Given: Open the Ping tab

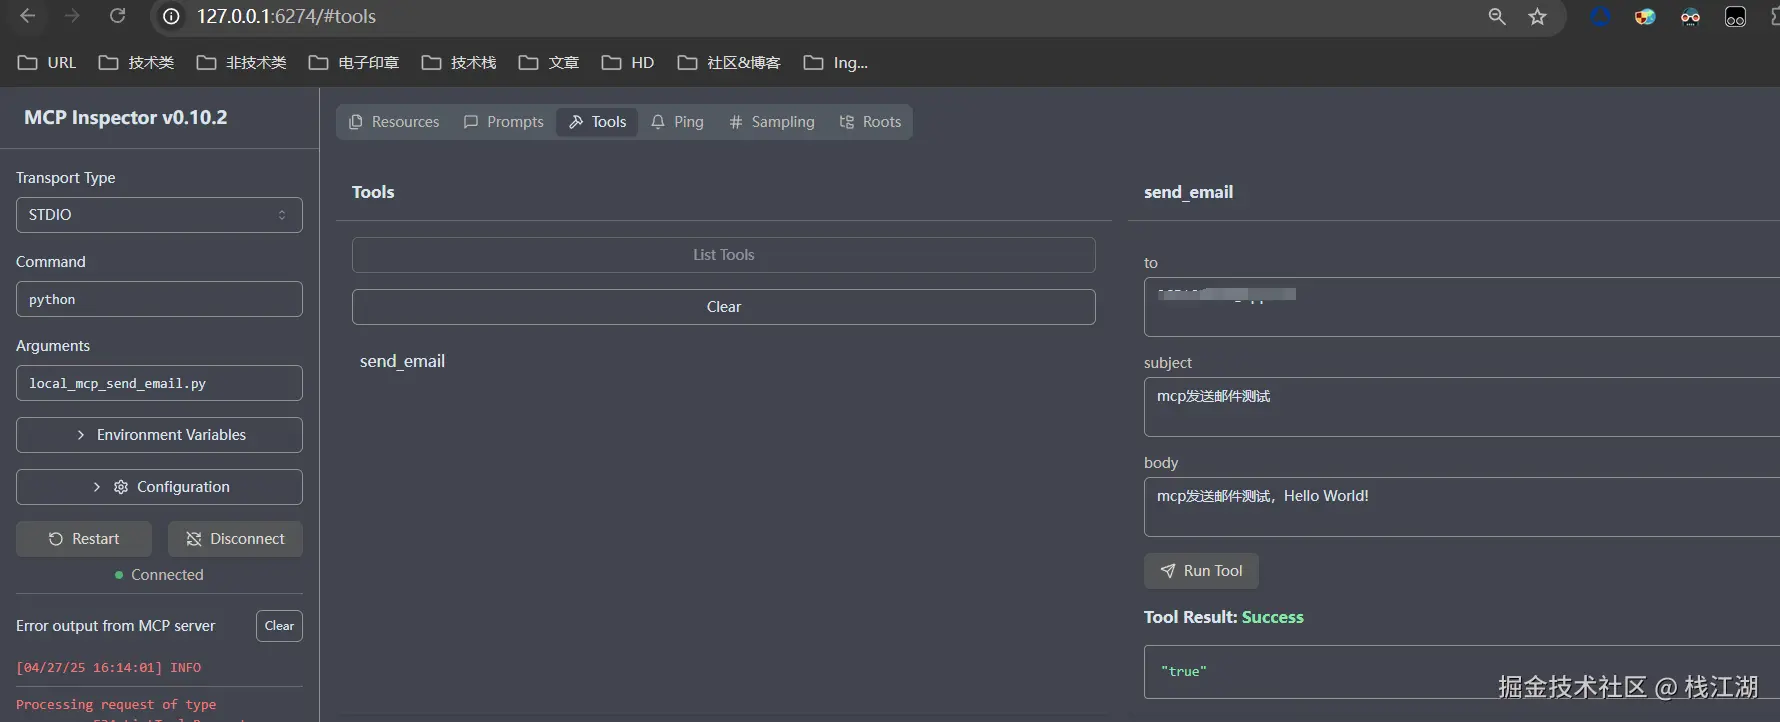Looking at the screenshot, I should click(677, 122).
